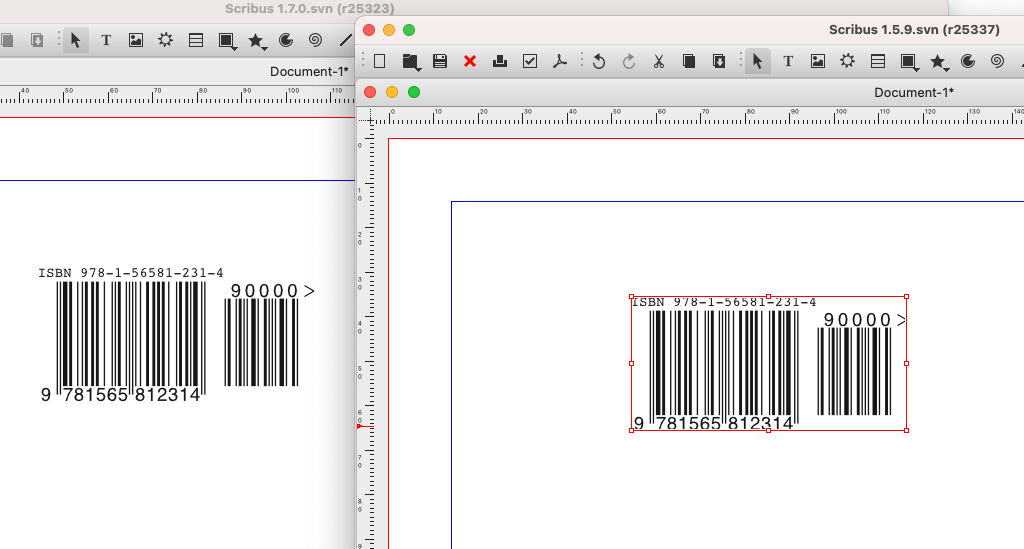Click the red X close document icon
This screenshot has height=549, width=1024.
point(470,61)
